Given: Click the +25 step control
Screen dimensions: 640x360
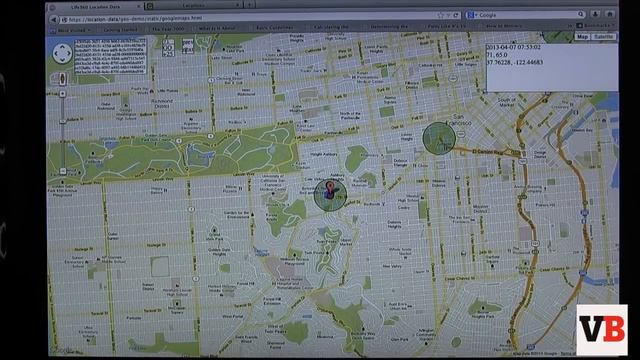Looking at the screenshot, I should click(x=168, y=53).
